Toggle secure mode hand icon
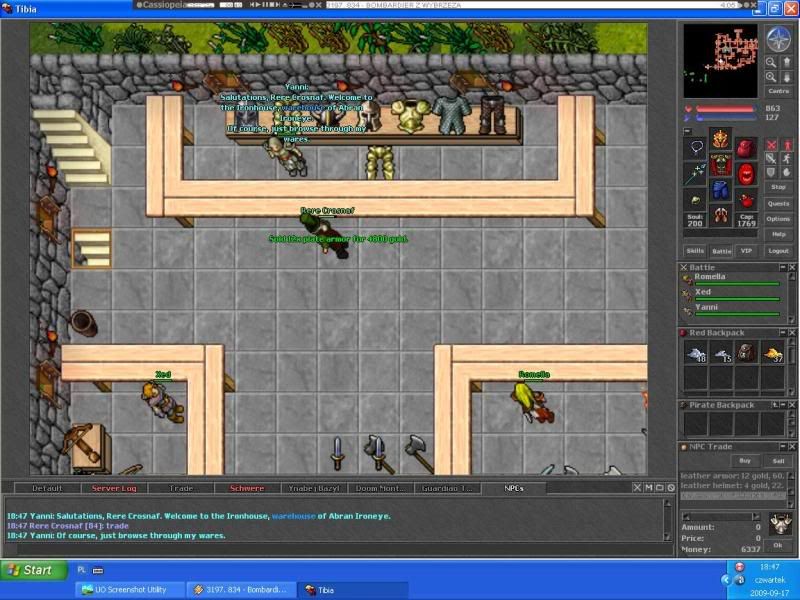The width and height of the screenshot is (800, 600). pyautogui.click(x=787, y=172)
